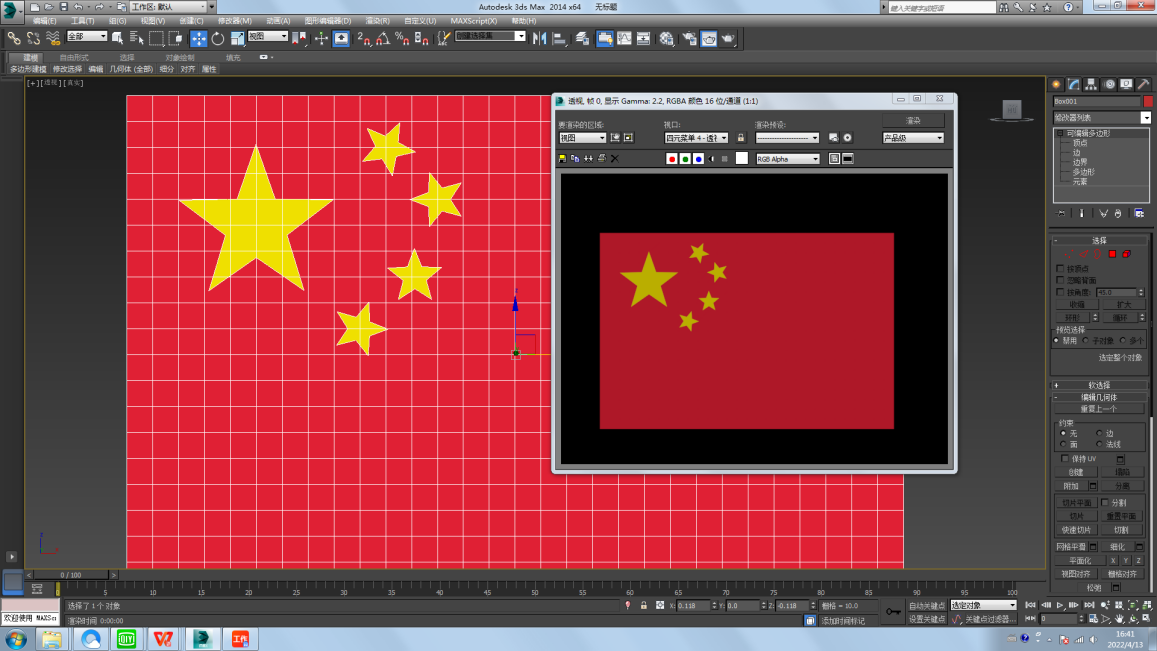The width and height of the screenshot is (1157, 651).
Task: Switch to the 自由形式 ribbon tab
Action: [74, 58]
